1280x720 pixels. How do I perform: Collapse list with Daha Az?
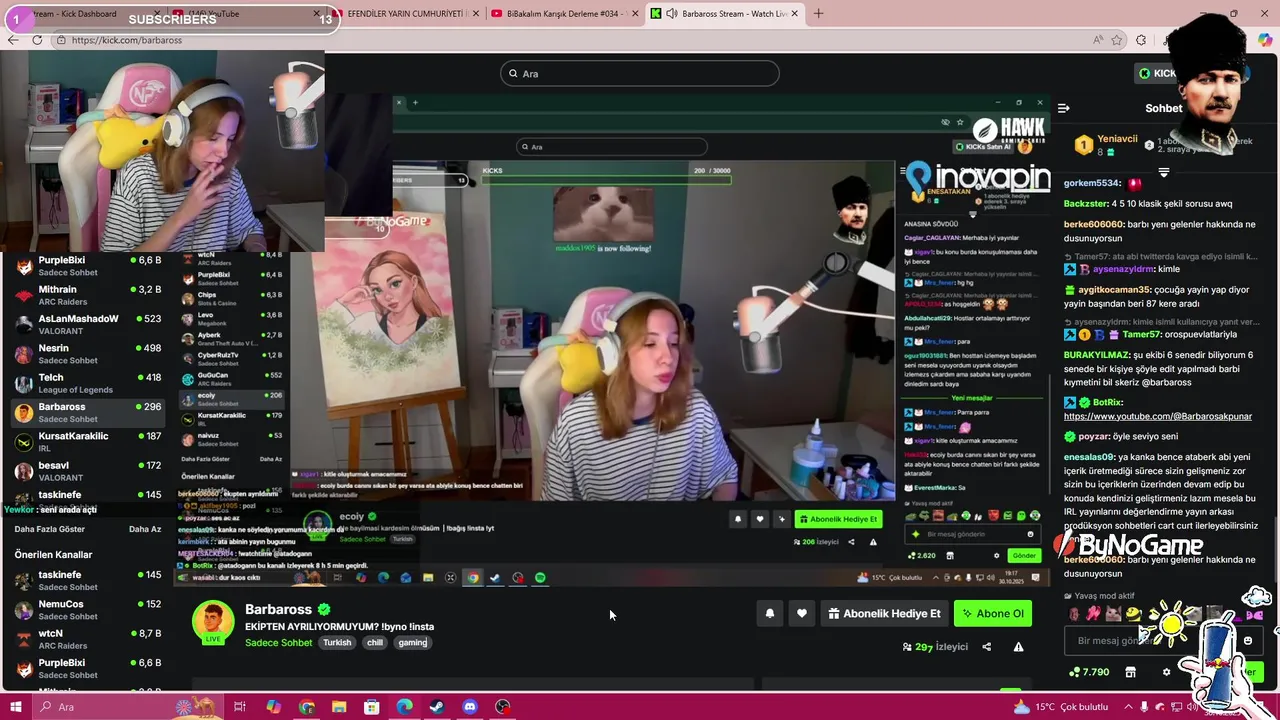(145, 529)
